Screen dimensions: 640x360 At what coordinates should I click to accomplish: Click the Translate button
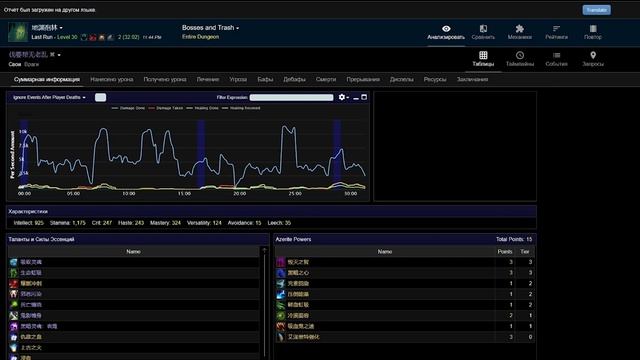click(597, 10)
